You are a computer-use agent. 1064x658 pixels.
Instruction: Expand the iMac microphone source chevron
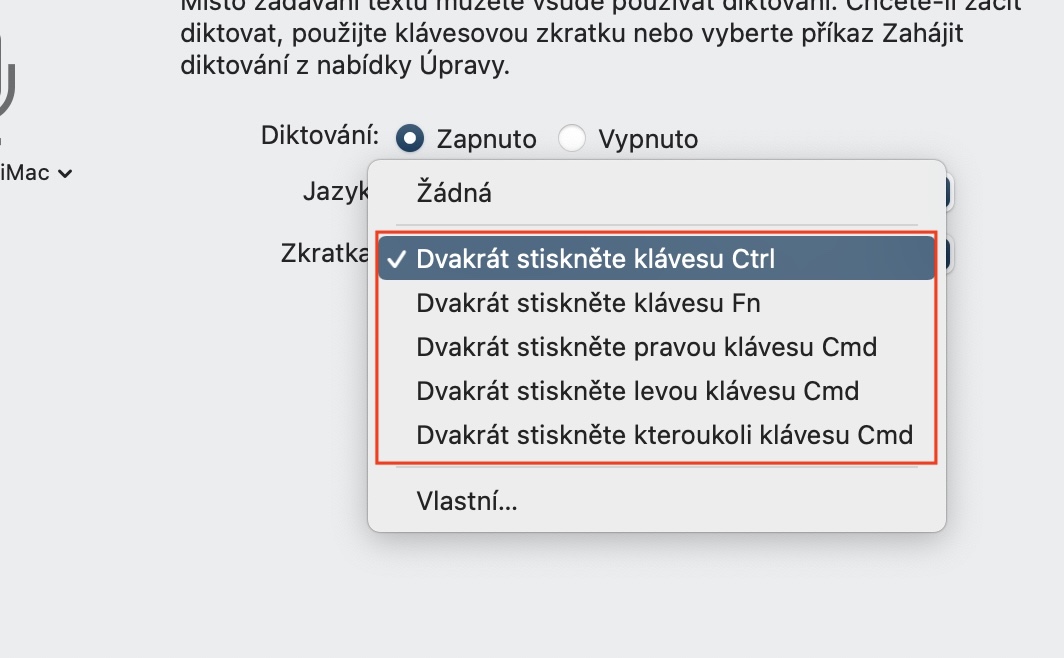65,174
